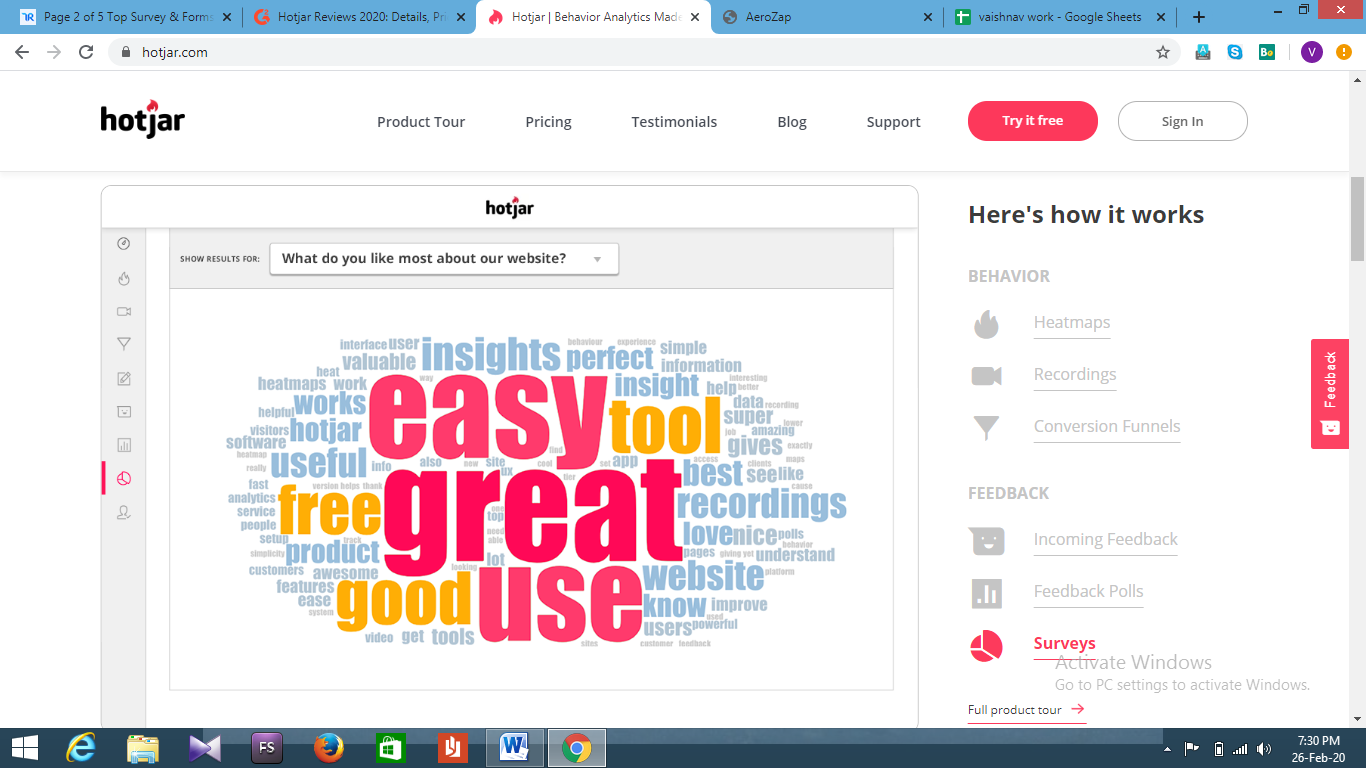The height and width of the screenshot is (768, 1366).
Task: Open the Surveys link
Action: coord(1064,644)
